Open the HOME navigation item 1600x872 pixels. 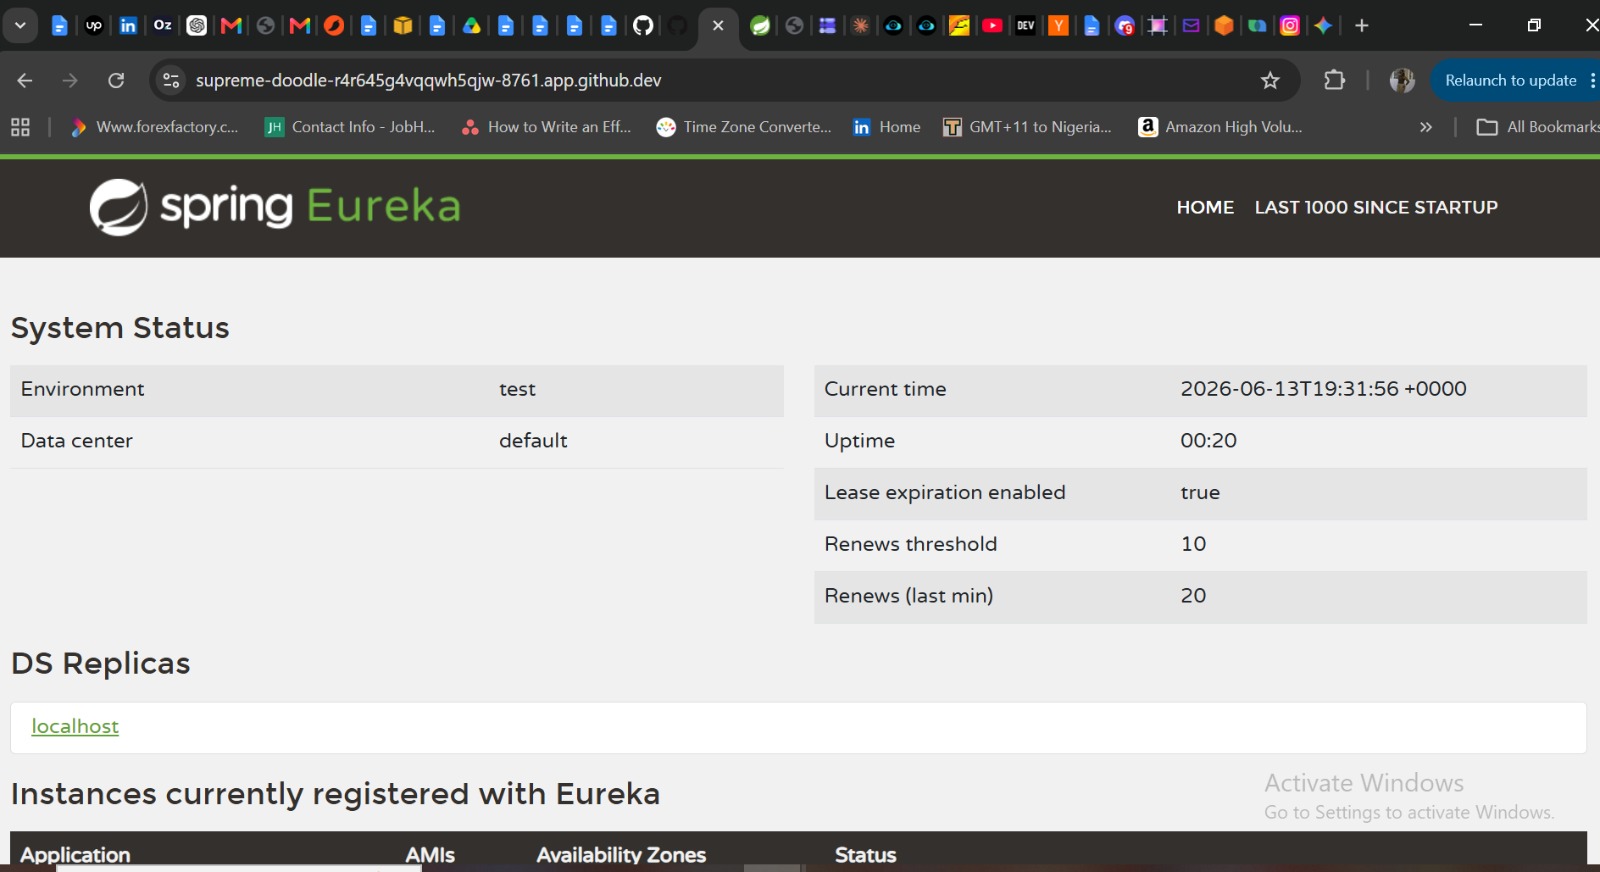[1205, 207]
